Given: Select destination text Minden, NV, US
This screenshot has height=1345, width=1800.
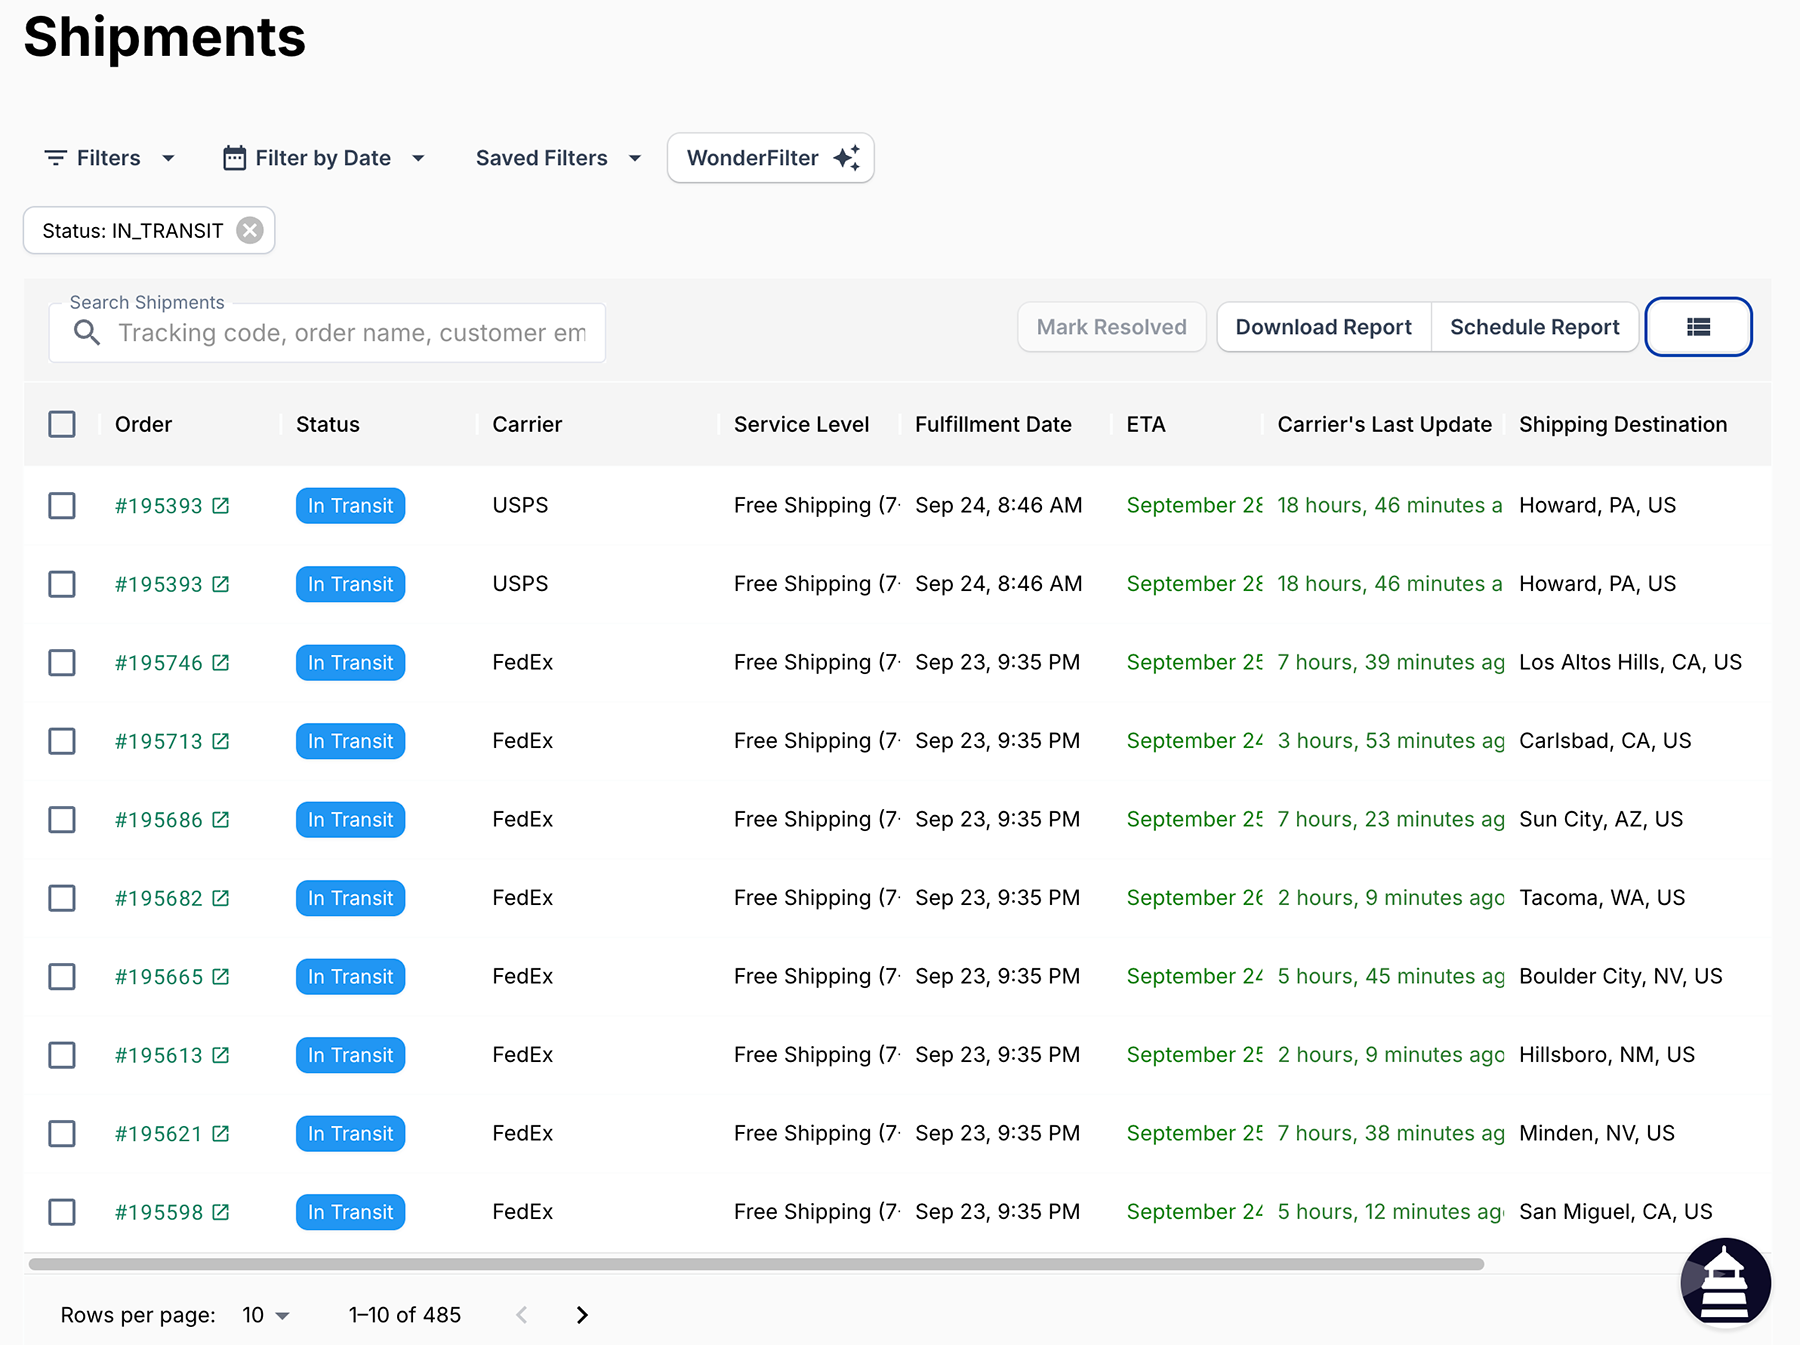Looking at the screenshot, I should [1597, 1133].
